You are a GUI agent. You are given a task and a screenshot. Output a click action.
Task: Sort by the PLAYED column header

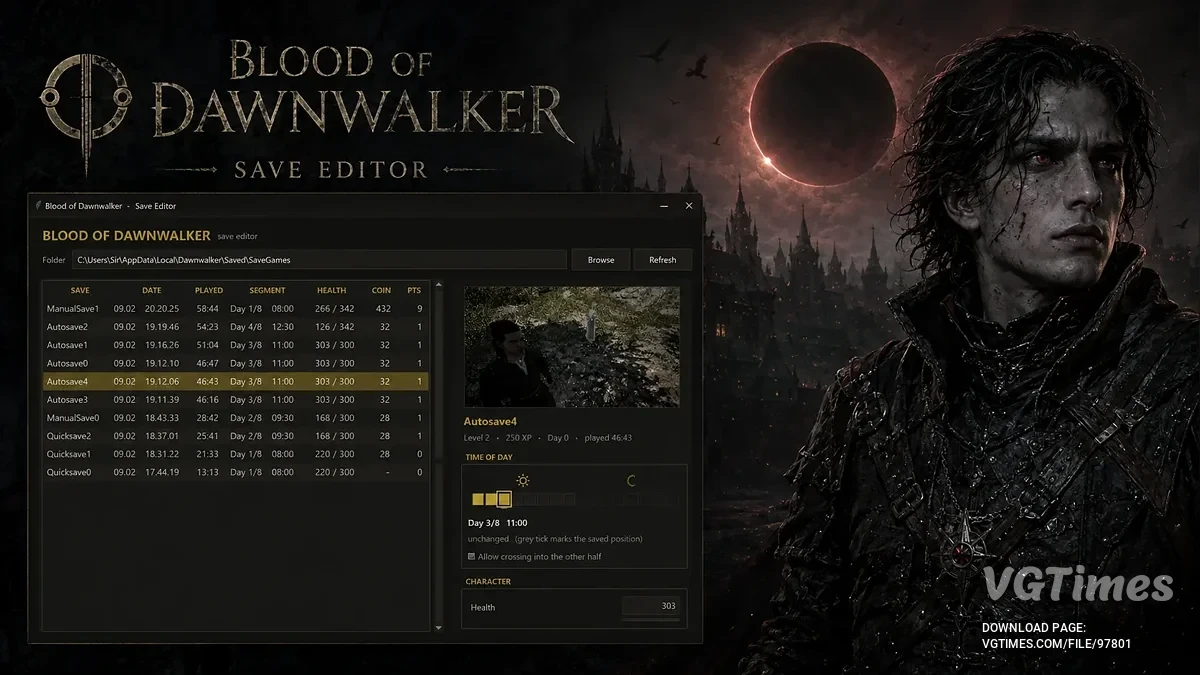(x=209, y=290)
